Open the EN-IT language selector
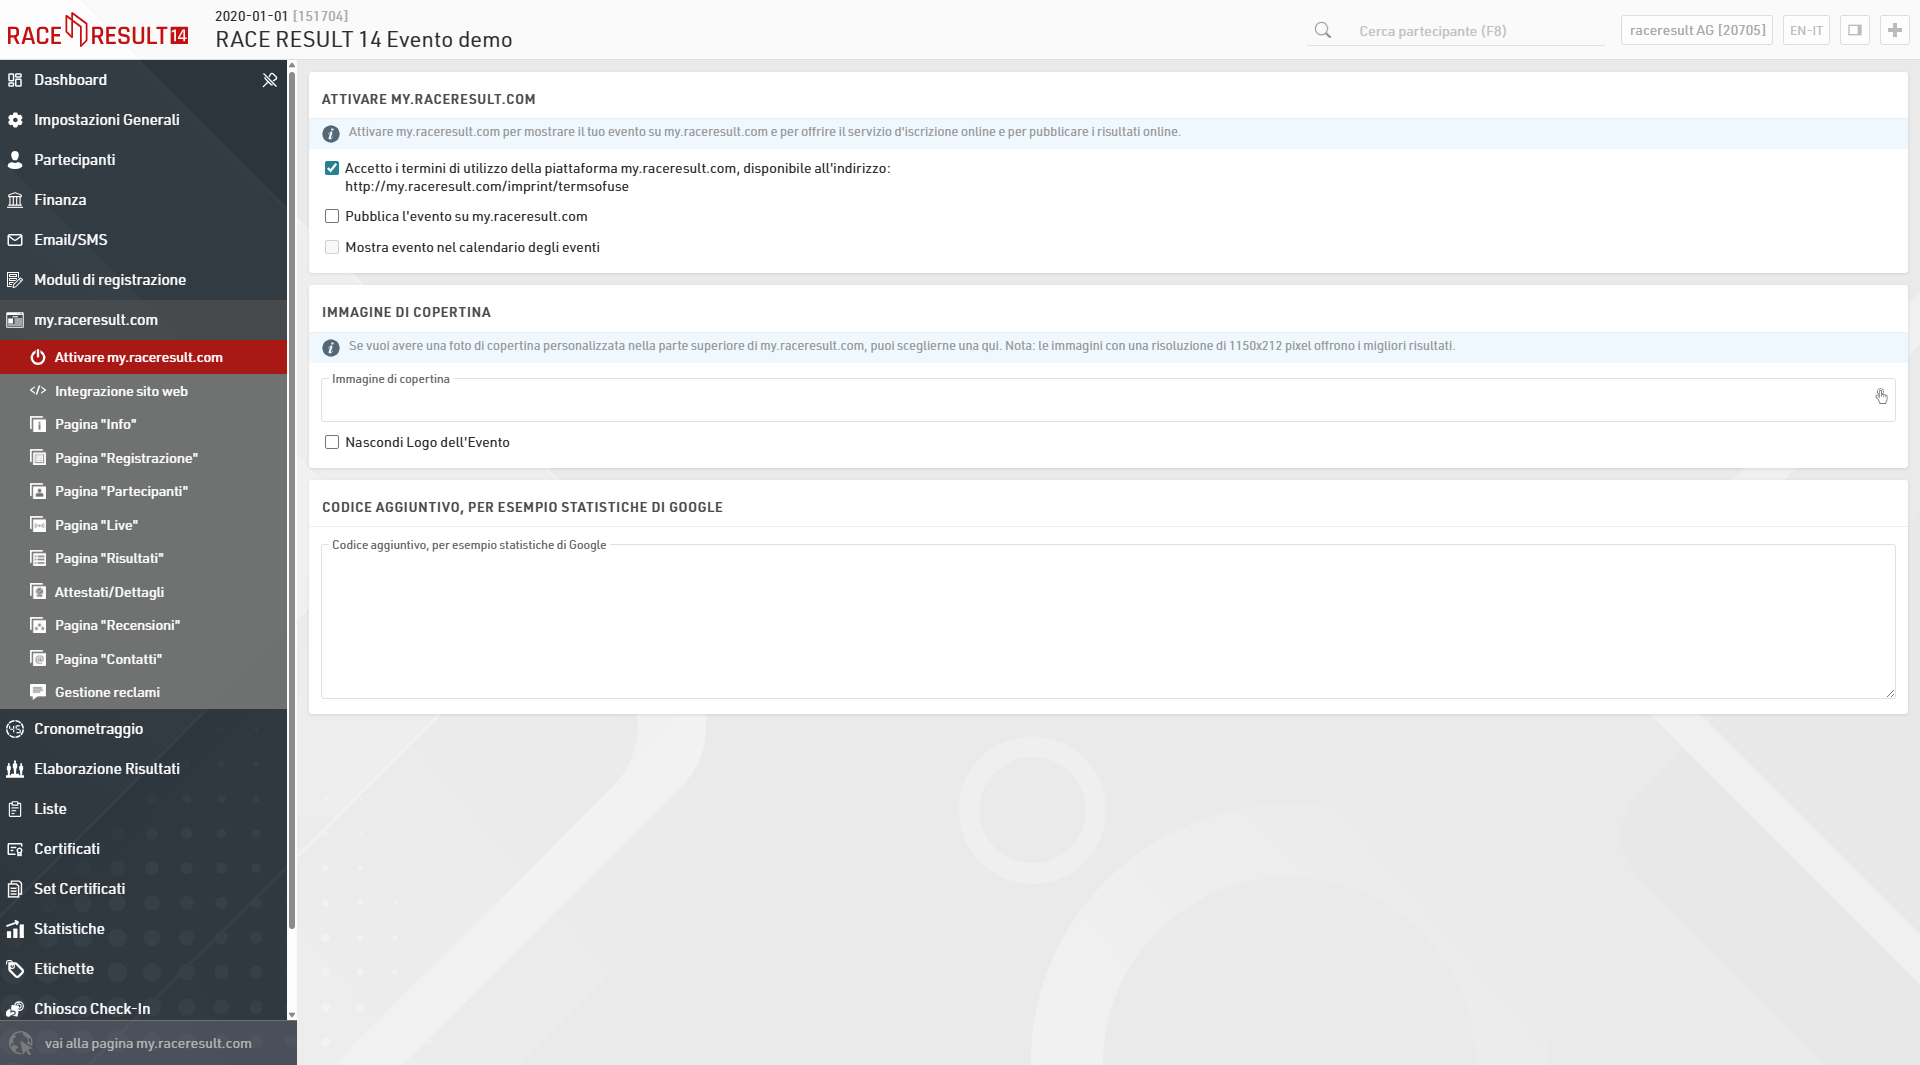The width and height of the screenshot is (1920, 1065). (1805, 31)
